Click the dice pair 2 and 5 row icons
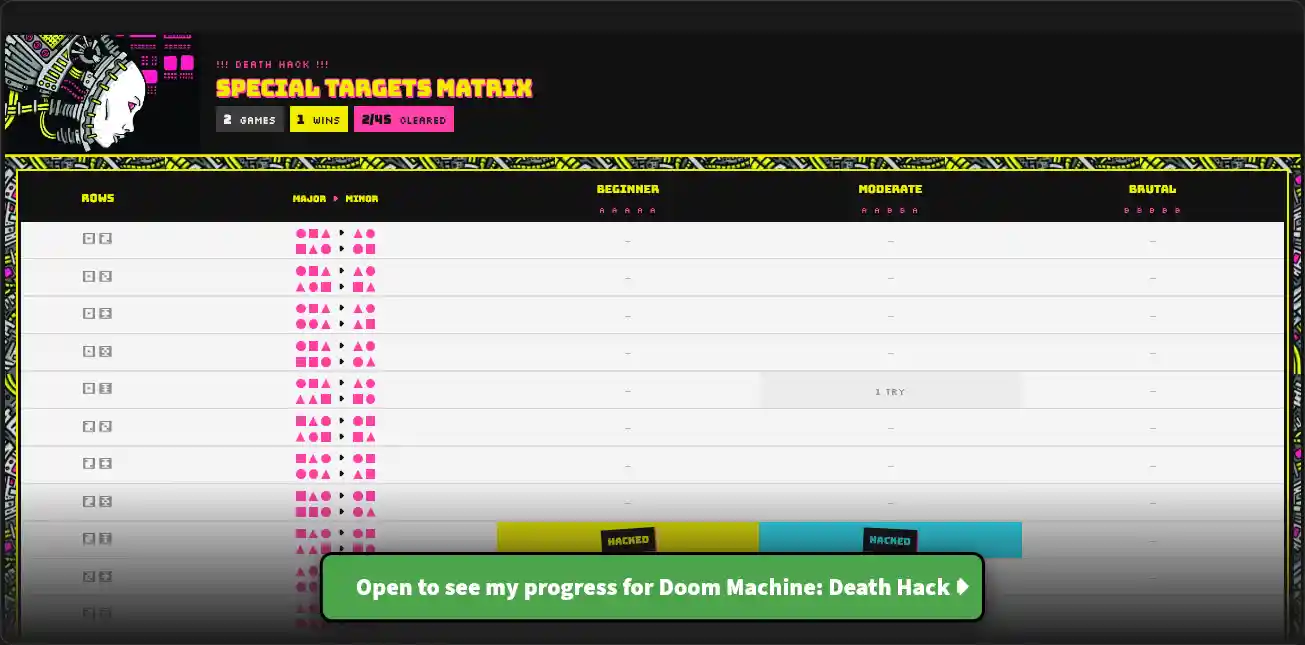This screenshot has width=1305, height=645. [98, 501]
